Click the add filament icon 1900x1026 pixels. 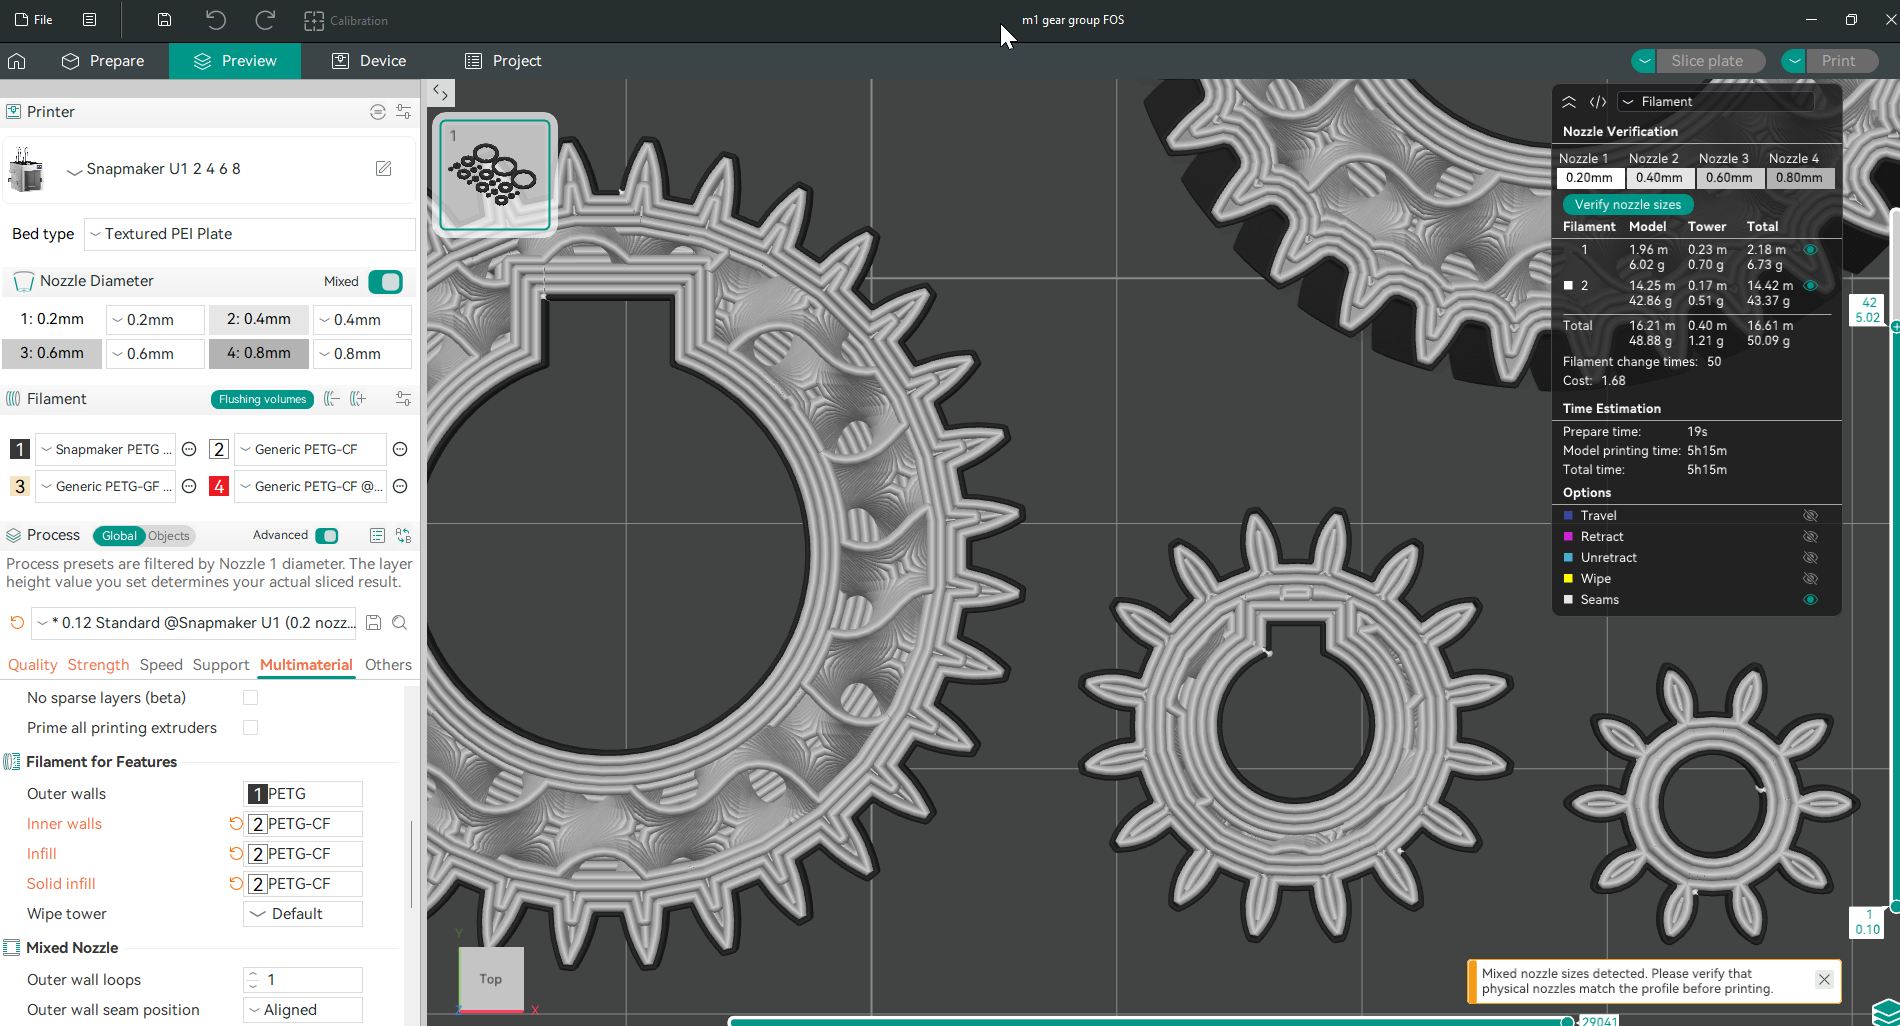tap(358, 399)
